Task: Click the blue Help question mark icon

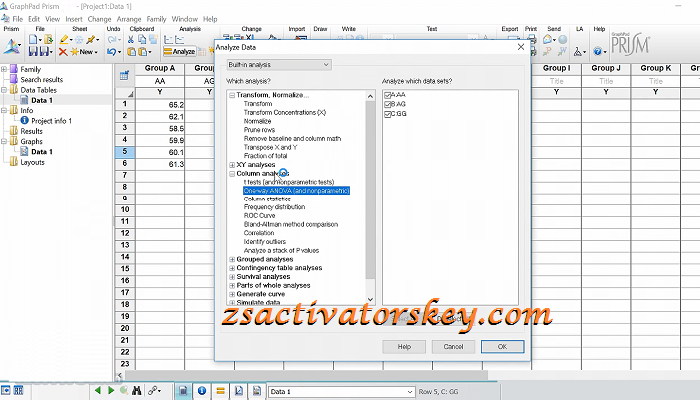Action: tap(598, 52)
